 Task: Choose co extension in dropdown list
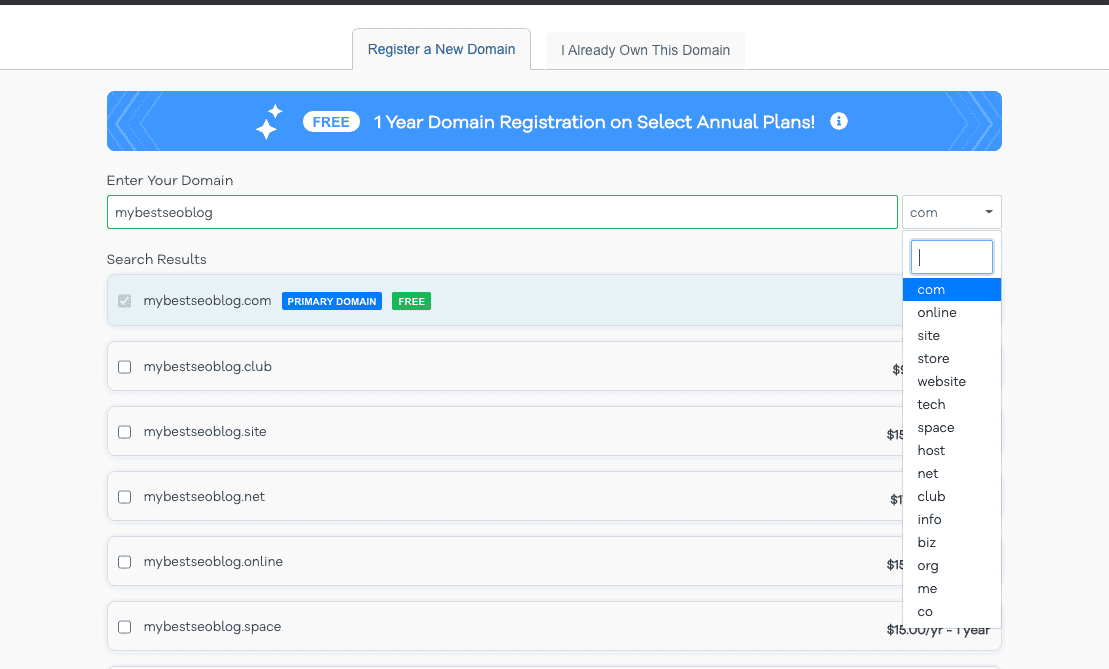pyautogui.click(x=951, y=612)
